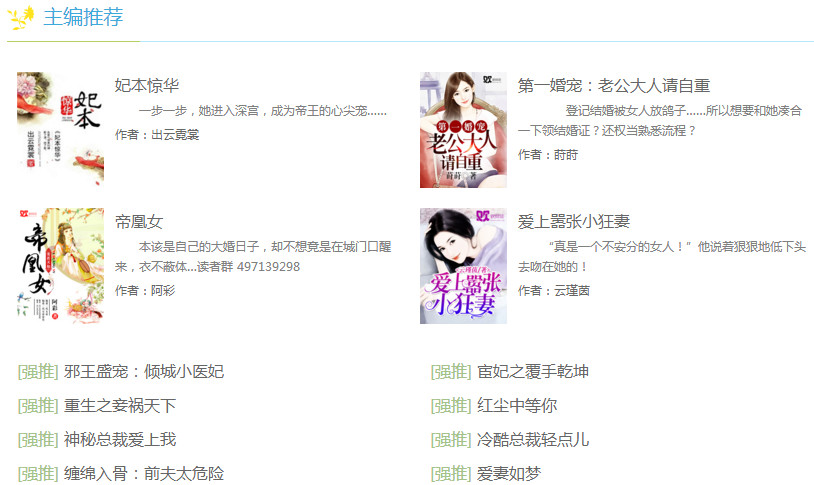Open the 妃本惊华 title link

click(x=147, y=85)
